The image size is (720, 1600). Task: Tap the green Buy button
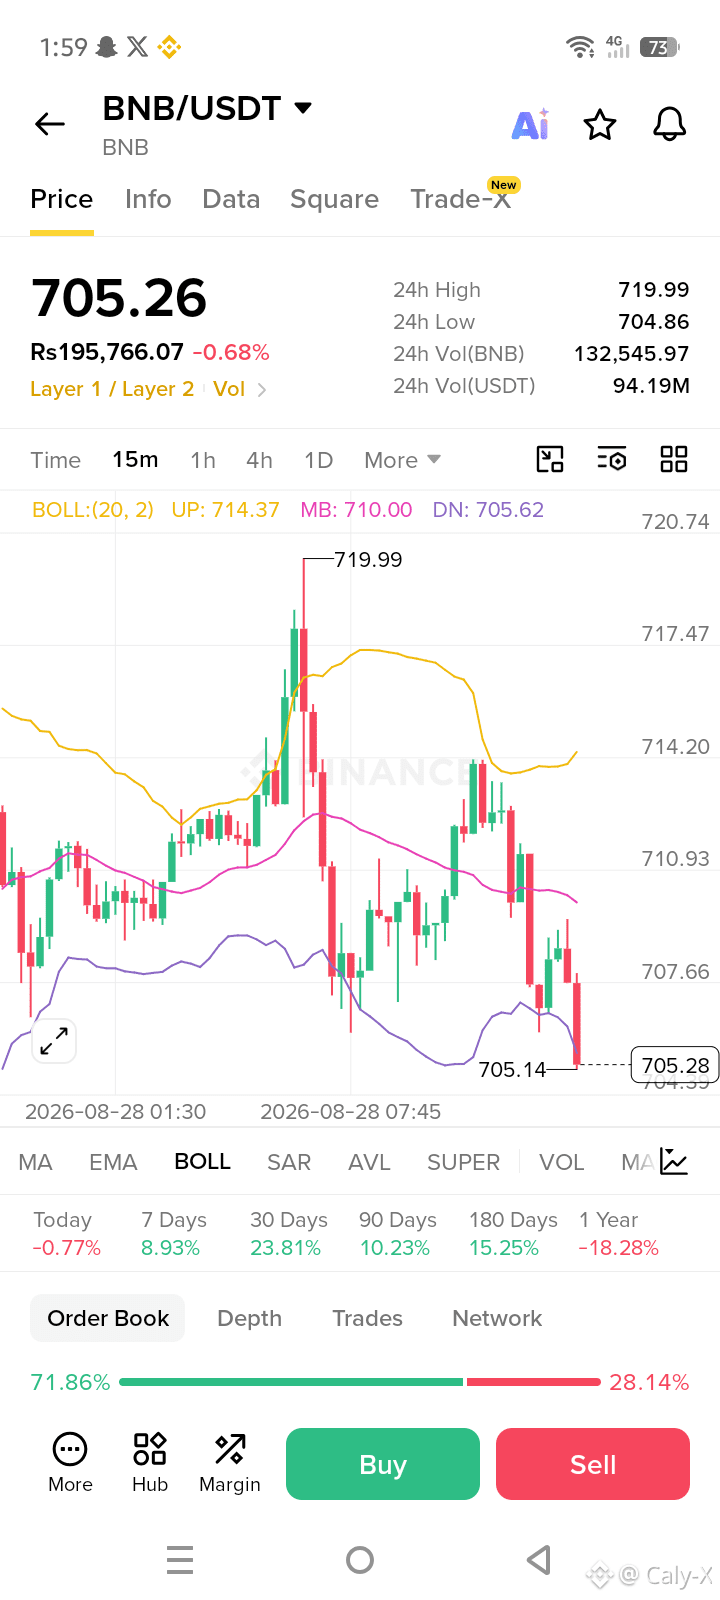coord(383,1464)
